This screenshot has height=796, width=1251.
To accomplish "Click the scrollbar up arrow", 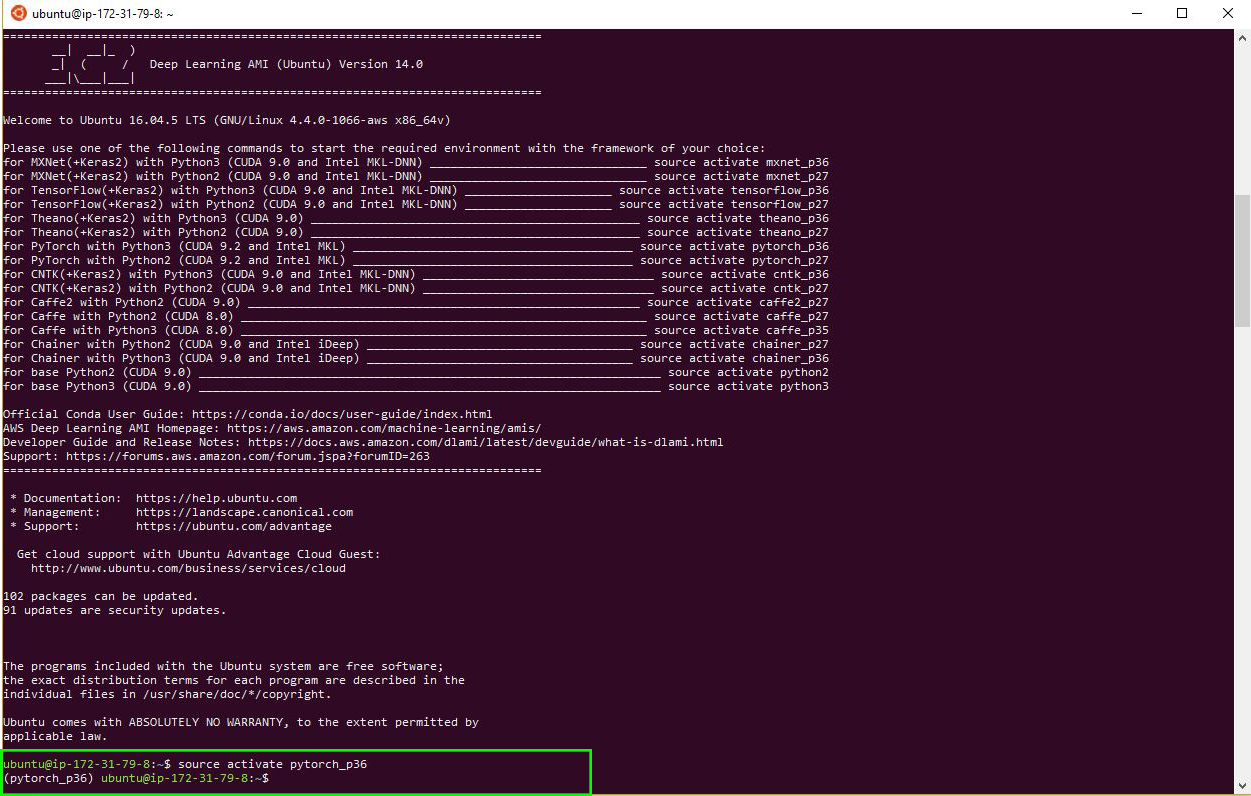I will coord(1242,37).
